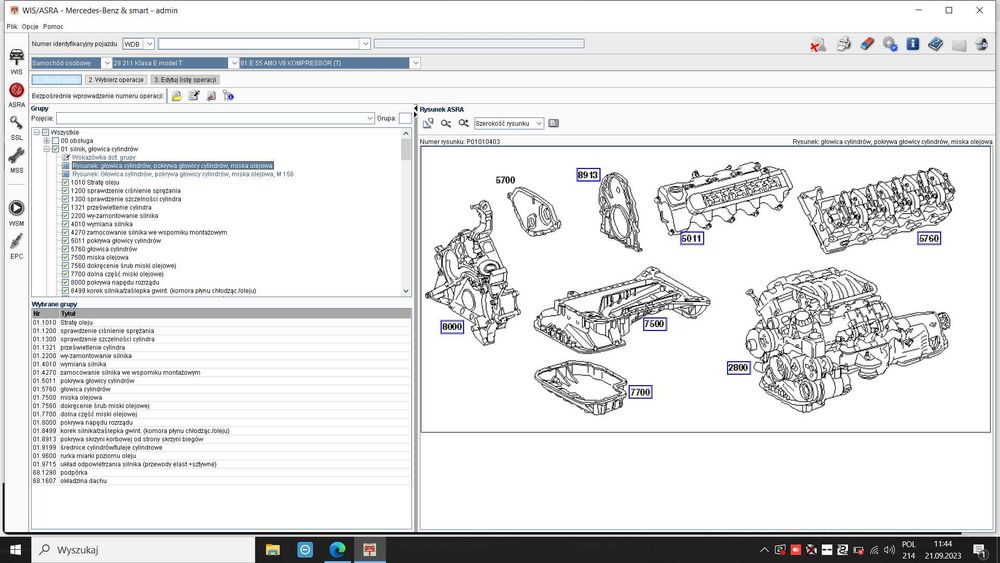Toggle the 5011 pokrywa głowicy cylindrów checkbox
Image resolution: width=1000 pixels, height=563 pixels.
click(x=66, y=241)
